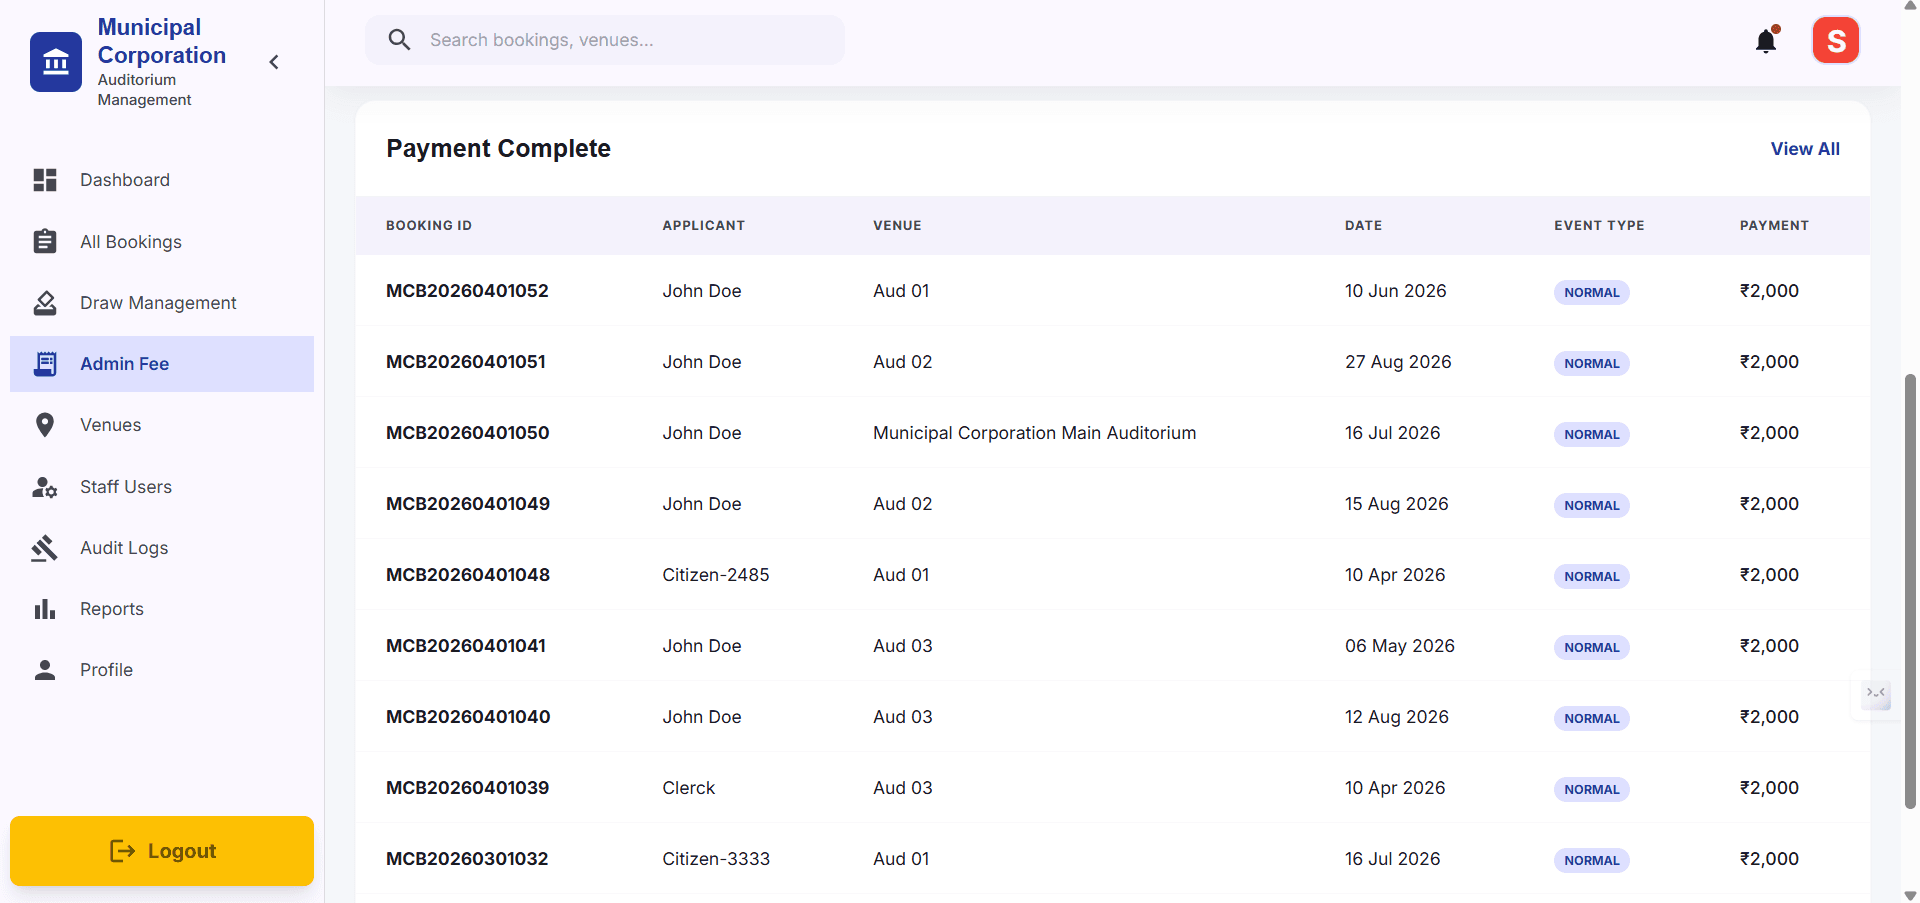
Task: Click the Profile person icon
Action: pos(45,670)
